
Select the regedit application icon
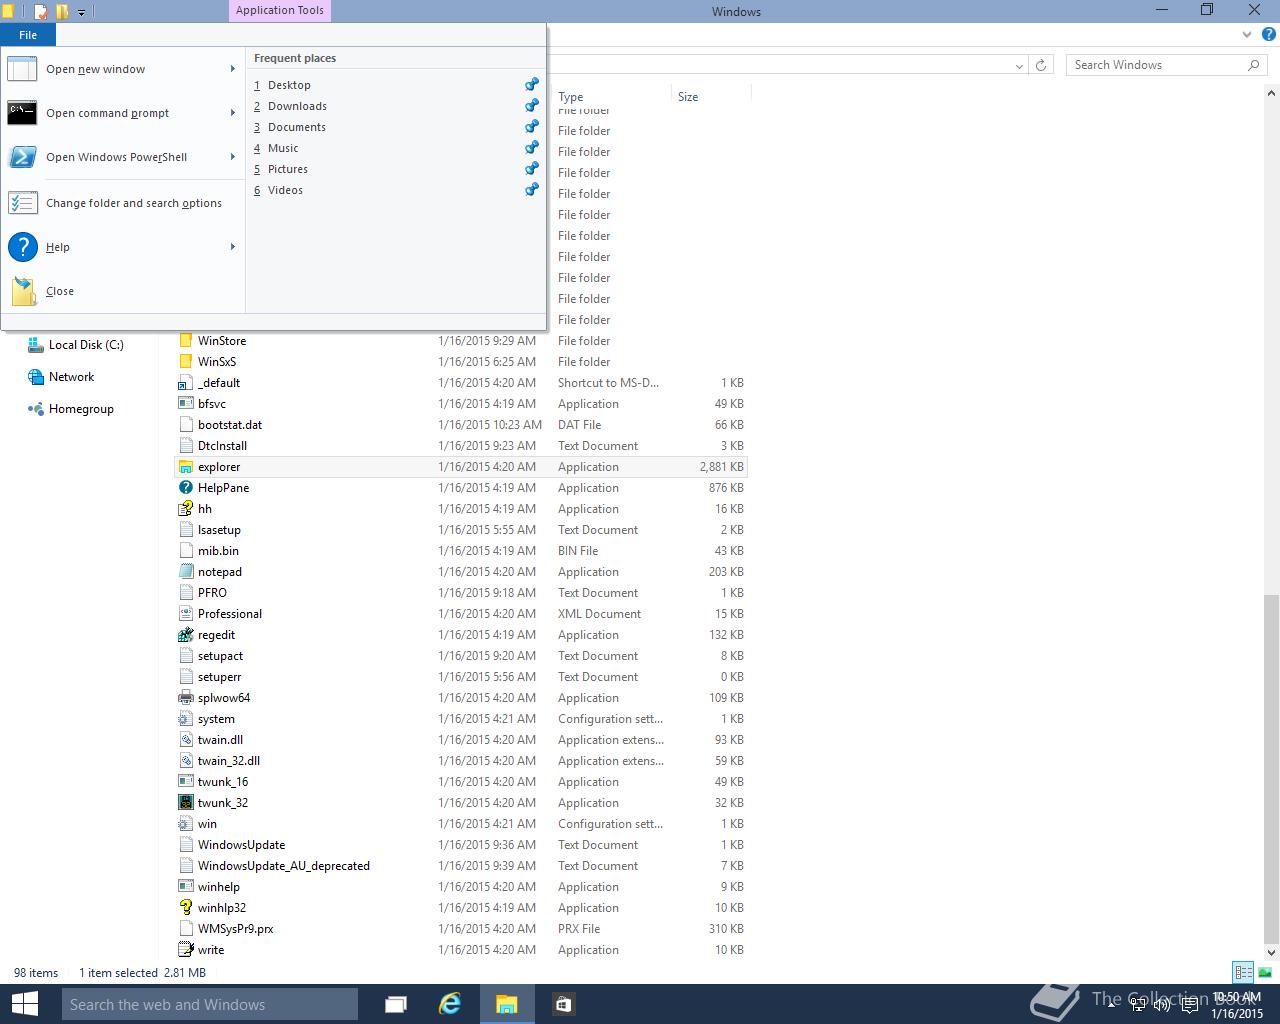[185, 635]
